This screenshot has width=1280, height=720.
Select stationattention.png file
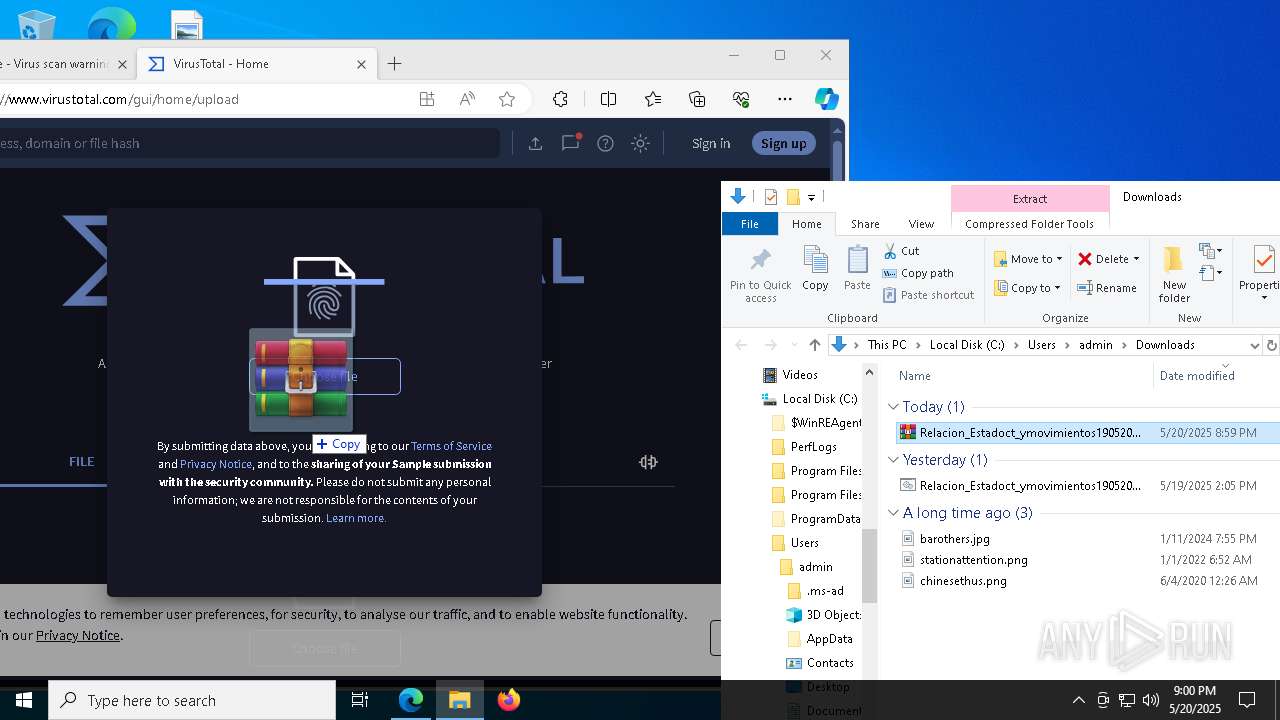[973, 560]
